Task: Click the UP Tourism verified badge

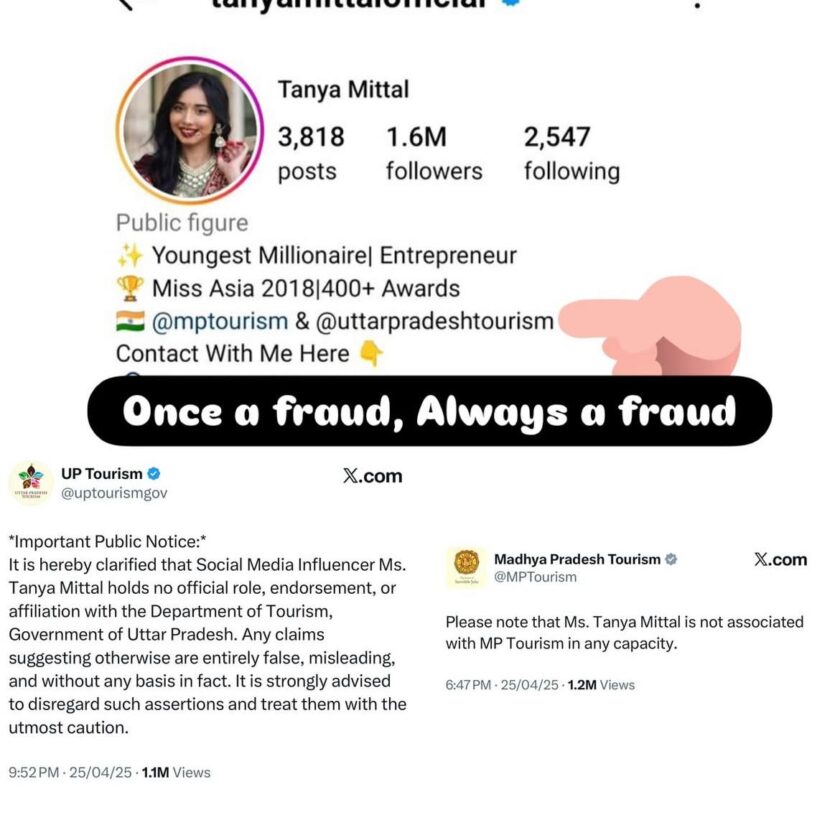Action: [x=154, y=474]
